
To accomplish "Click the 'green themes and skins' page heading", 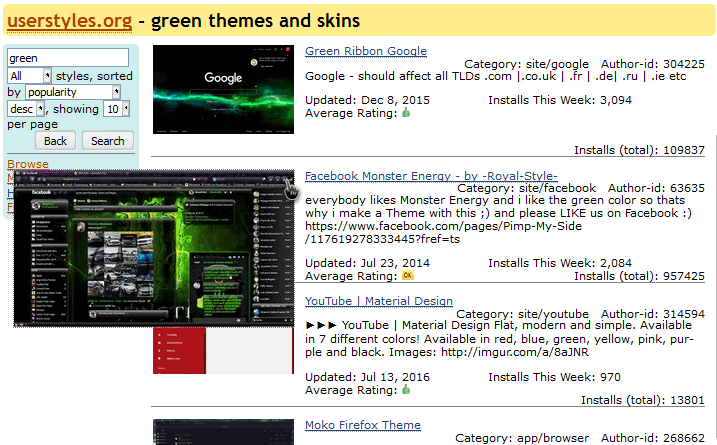I will [255, 21].
